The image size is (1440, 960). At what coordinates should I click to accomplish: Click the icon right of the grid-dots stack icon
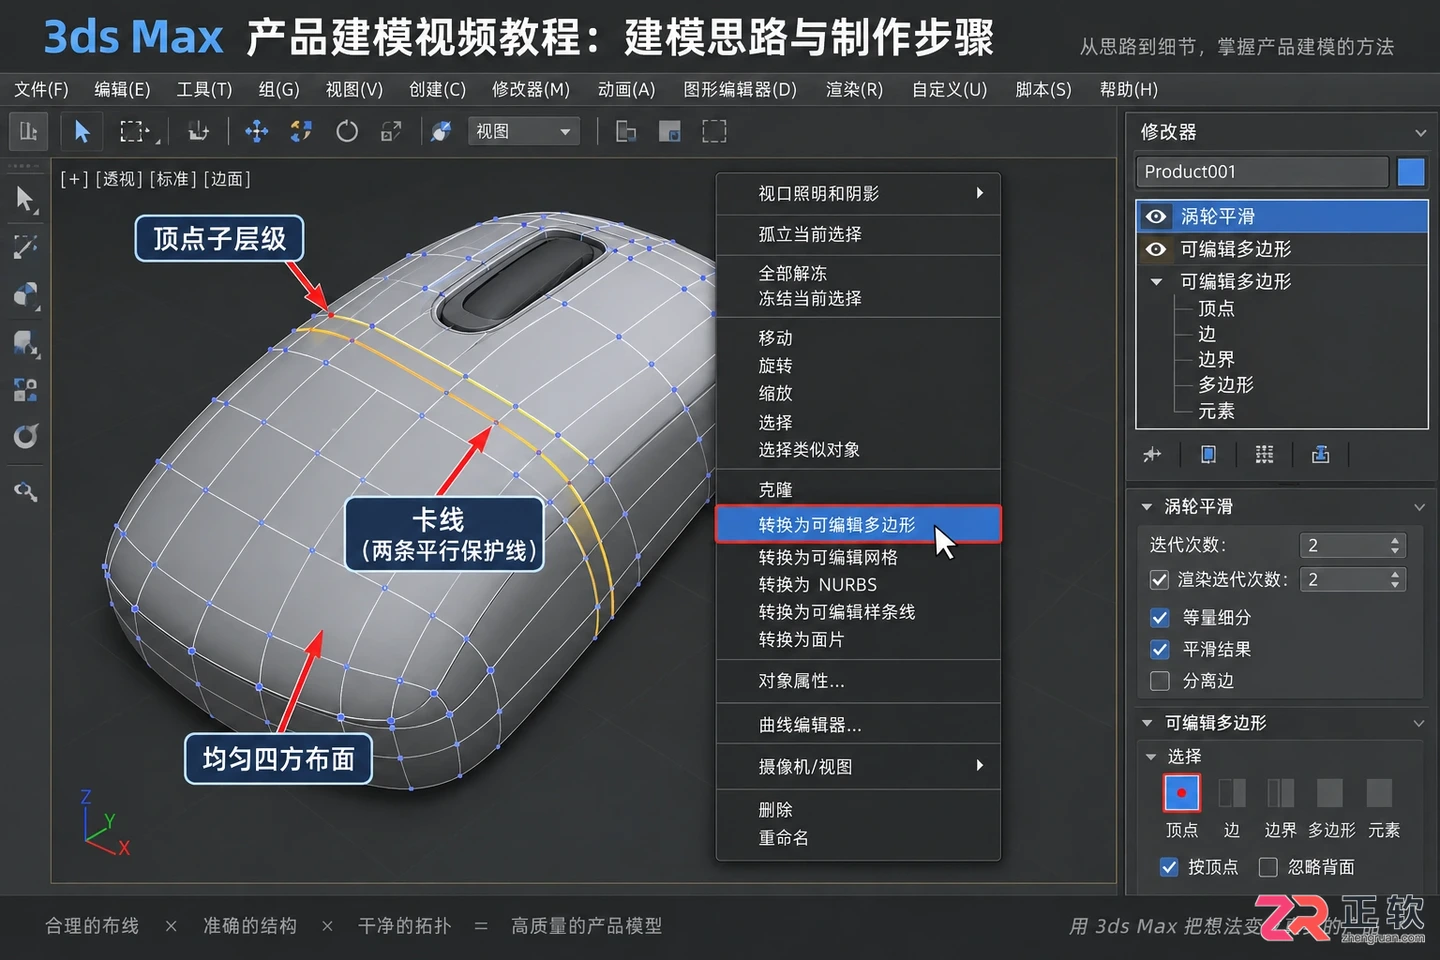pos(1320,455)
